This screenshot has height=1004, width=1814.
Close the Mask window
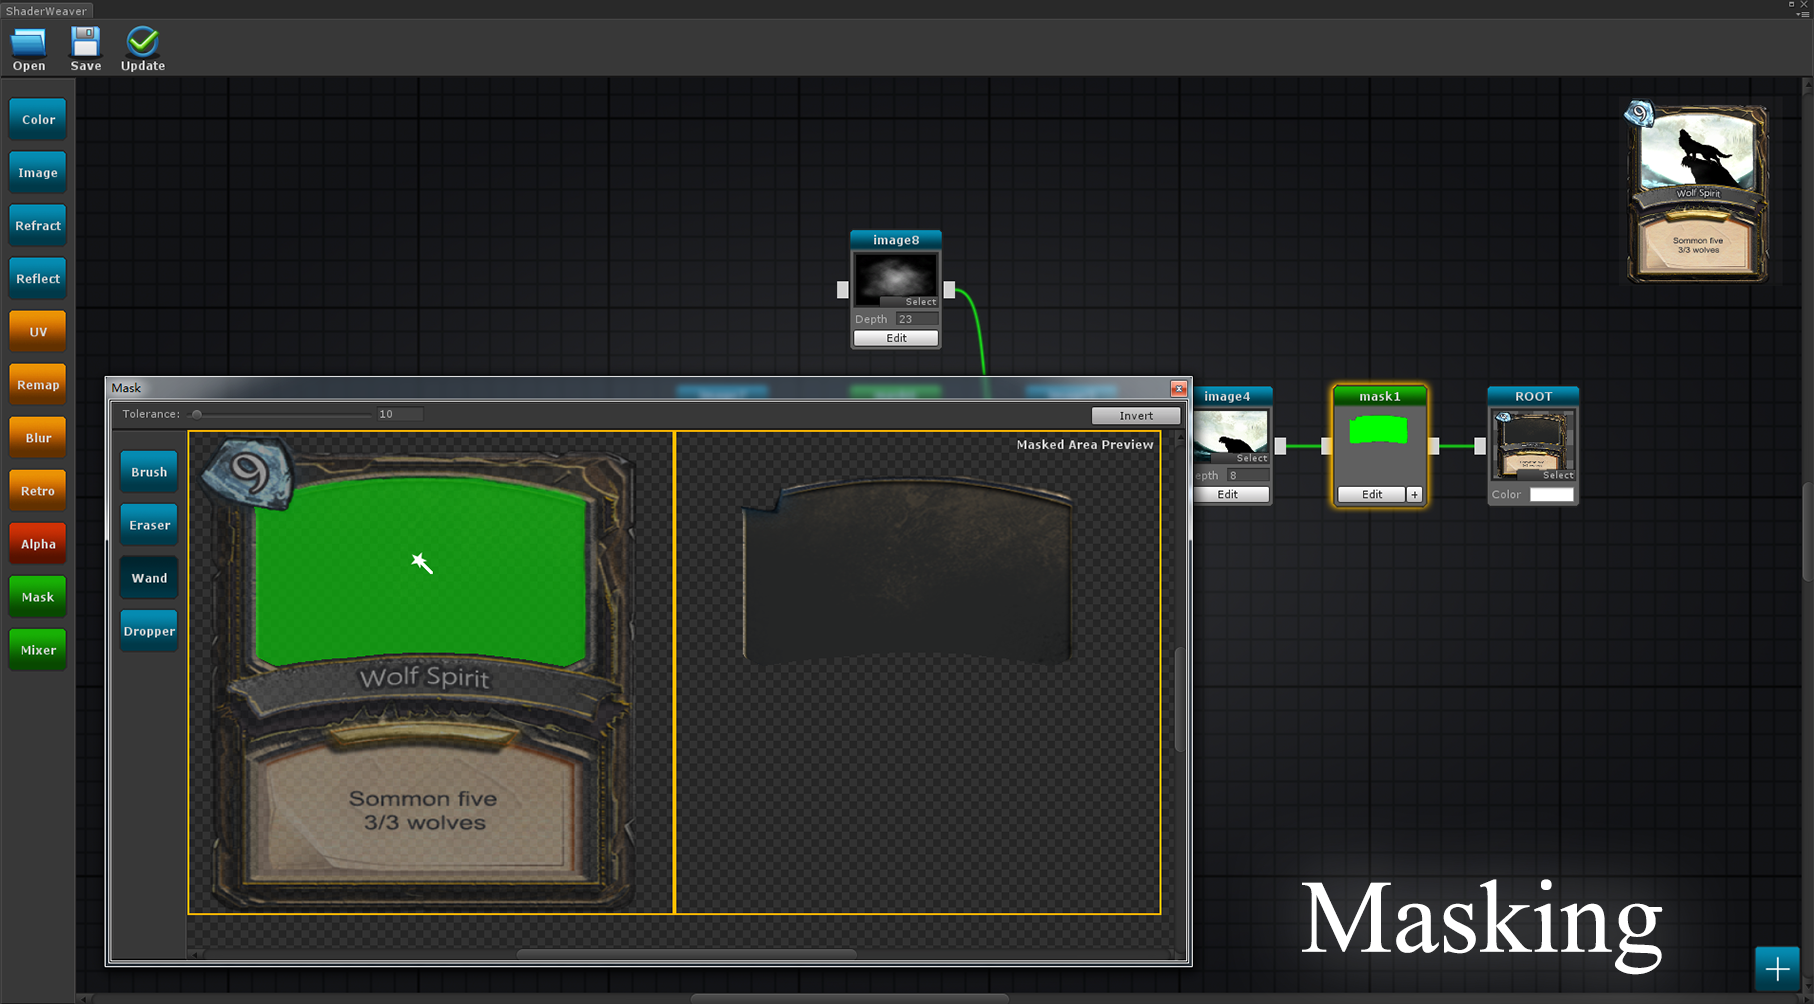[x=1179, y=388]
